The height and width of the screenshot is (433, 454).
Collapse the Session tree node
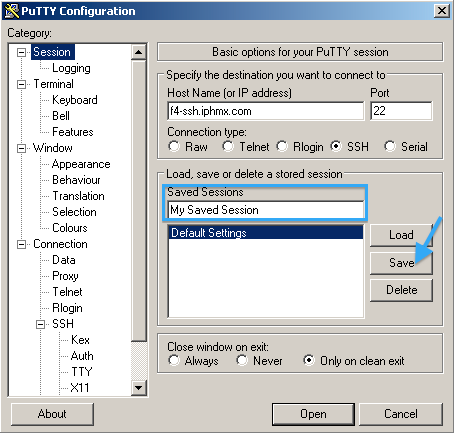(x=21, y=52)
